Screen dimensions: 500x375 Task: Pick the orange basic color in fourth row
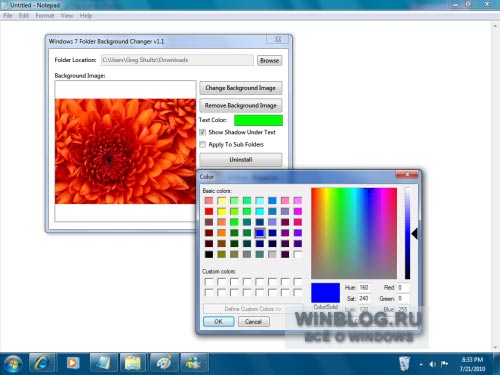click(x=222, y=233)
